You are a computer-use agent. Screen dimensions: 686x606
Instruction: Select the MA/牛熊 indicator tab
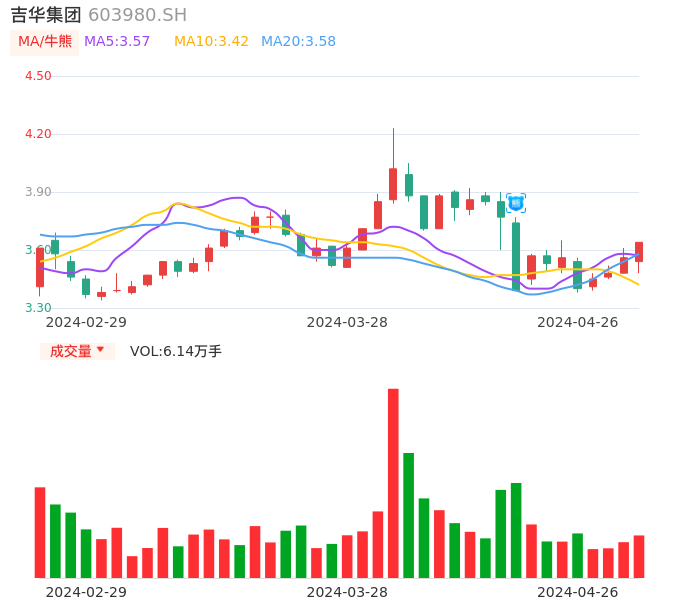45,42
